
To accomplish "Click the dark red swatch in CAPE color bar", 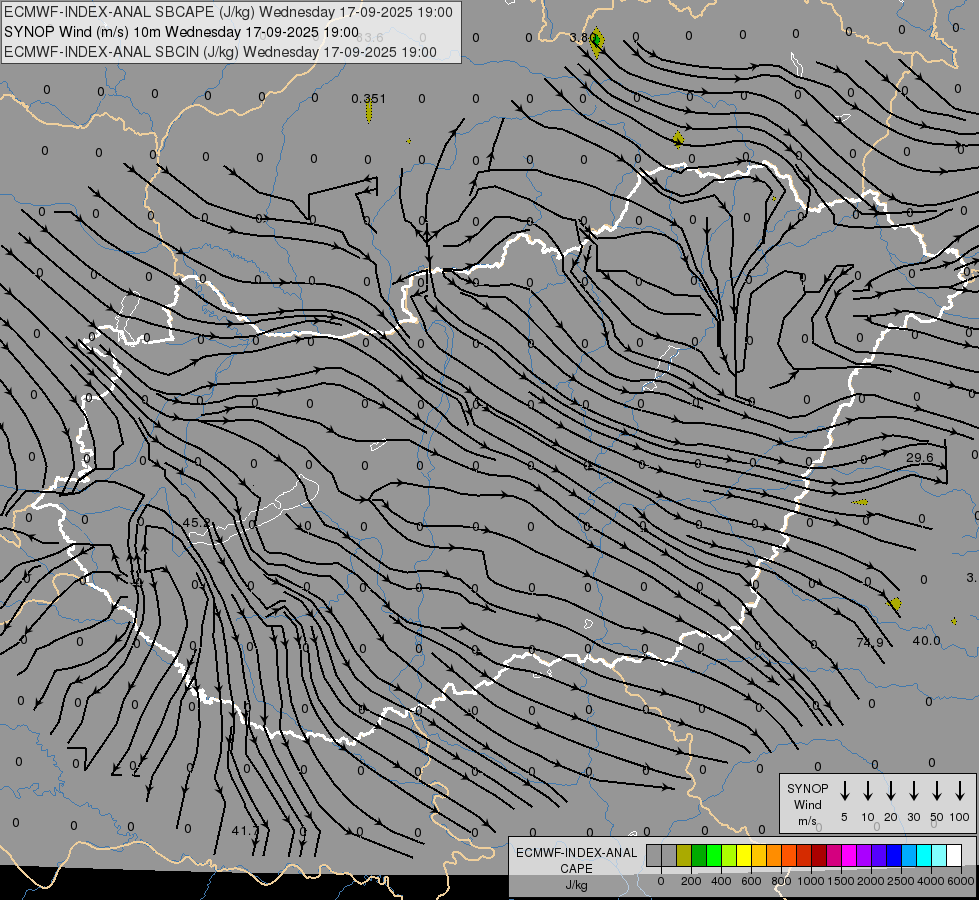I will click(x=819, y=855).
